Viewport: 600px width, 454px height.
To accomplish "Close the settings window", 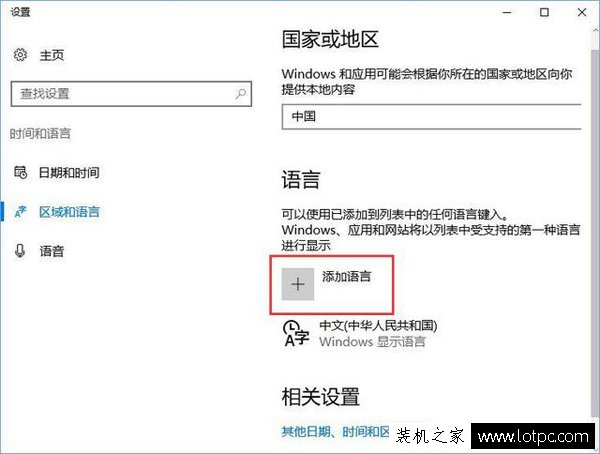I will click(x=582, y=12).
